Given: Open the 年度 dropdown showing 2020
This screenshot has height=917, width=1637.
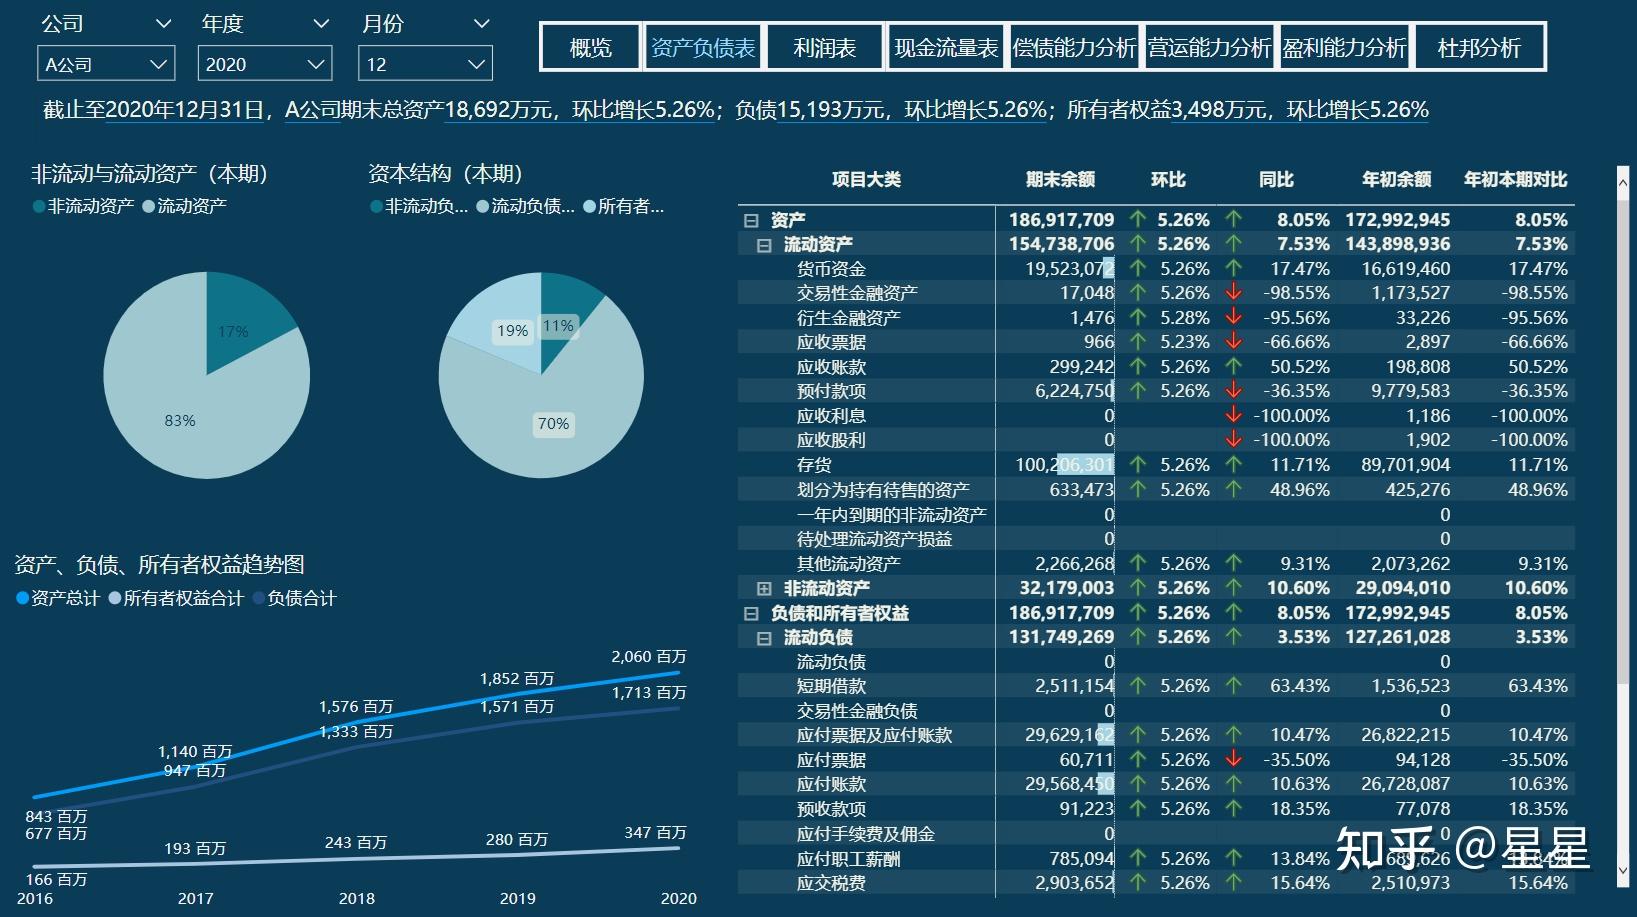Looking at the screenshot, I should click(265, 64).
